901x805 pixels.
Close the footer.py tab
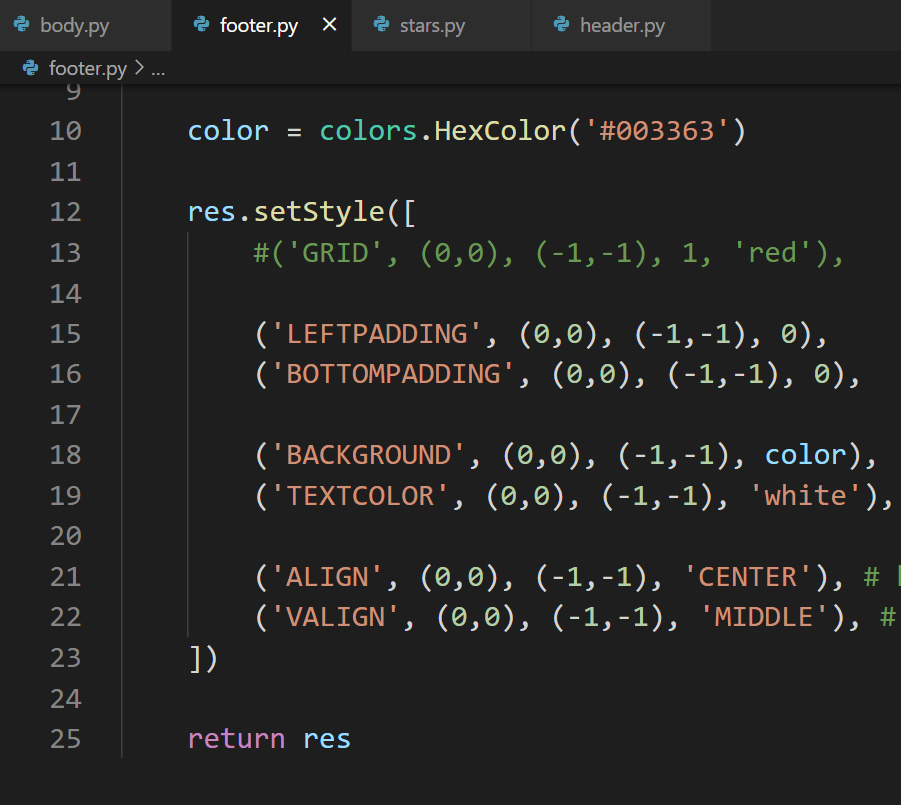[329, 25]
